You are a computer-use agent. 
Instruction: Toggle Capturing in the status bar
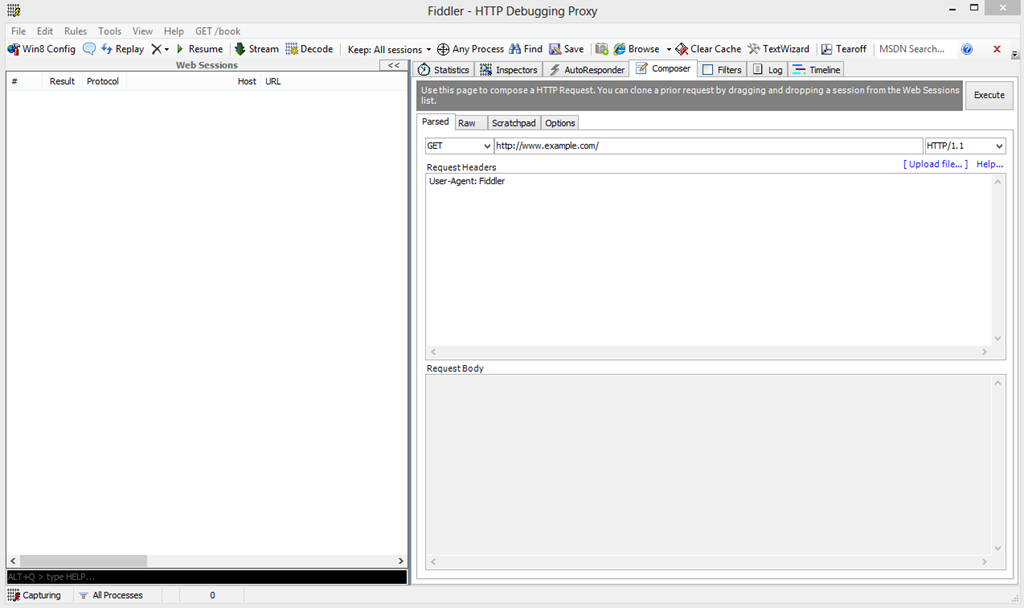pyautogui.click(x=35, y=595)
